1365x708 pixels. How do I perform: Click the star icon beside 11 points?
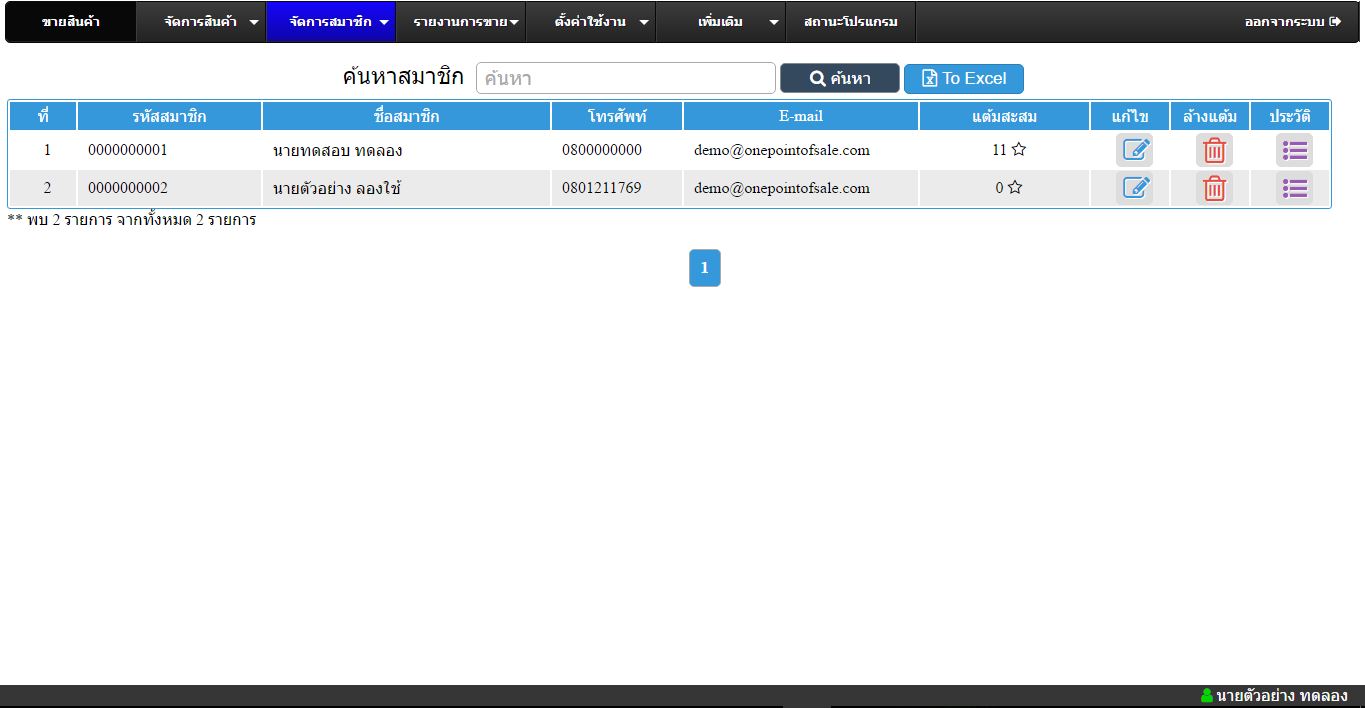[1018, 150]
